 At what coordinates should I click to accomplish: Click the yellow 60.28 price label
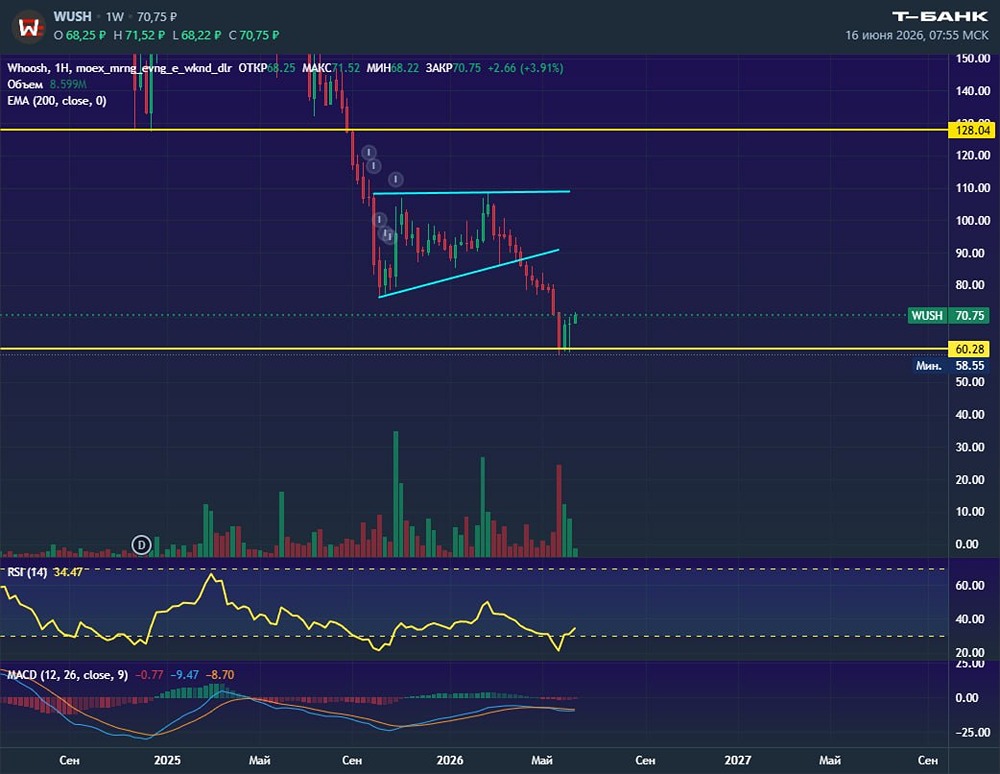(x=969, y=349)
